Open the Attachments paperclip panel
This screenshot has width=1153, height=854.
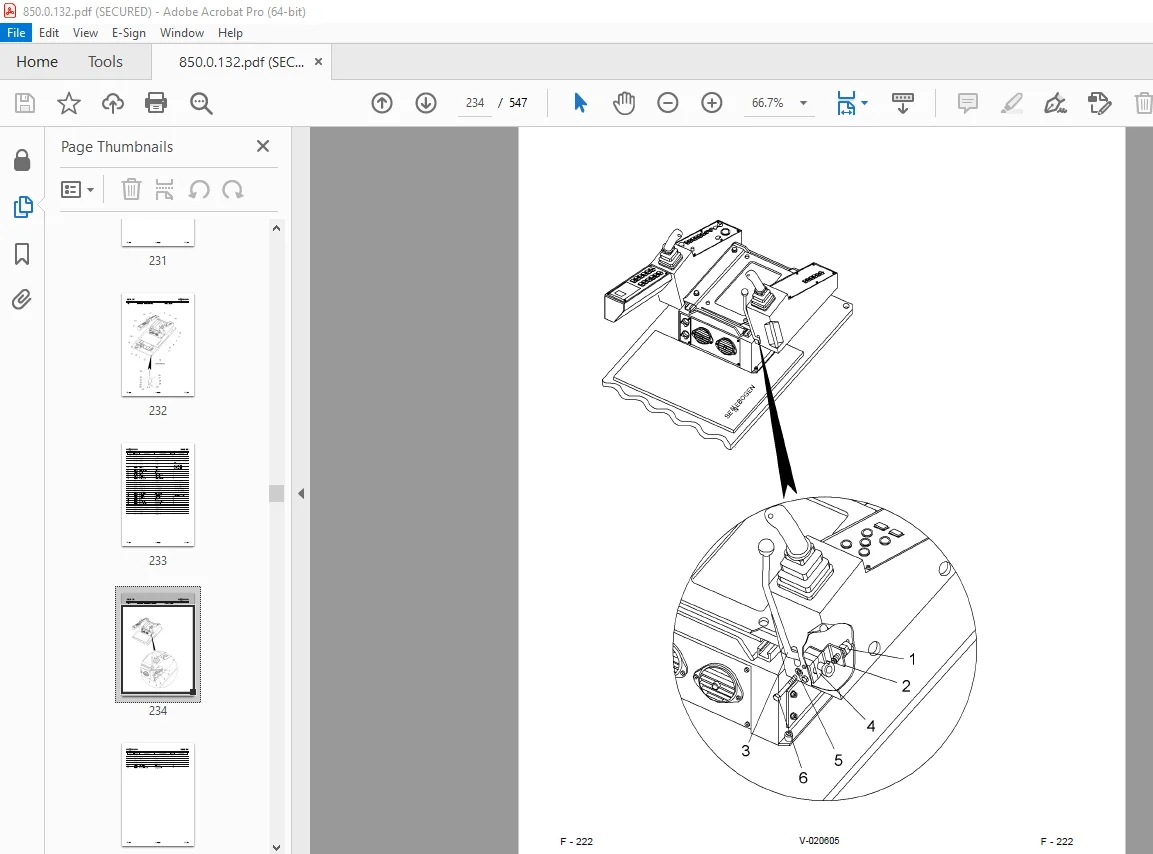pyautogui.click(x=22, y=300)
